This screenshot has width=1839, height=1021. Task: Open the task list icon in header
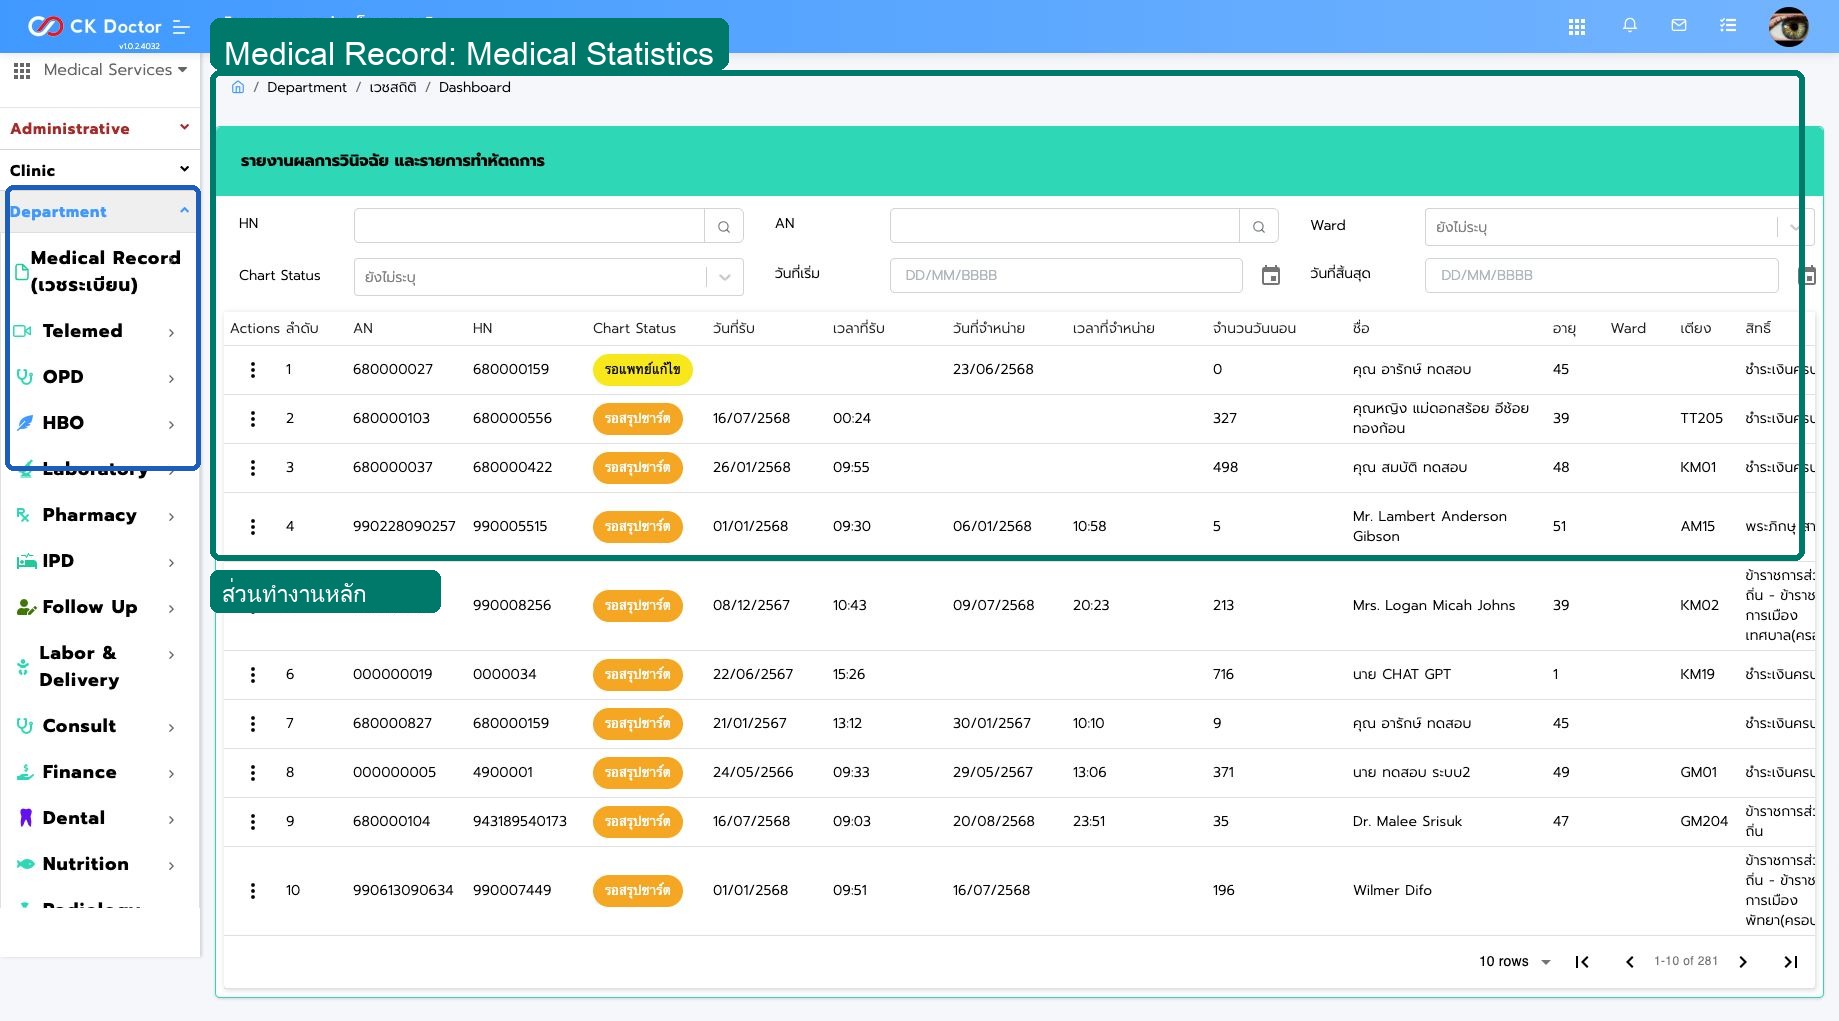[x=1728, y=25]
